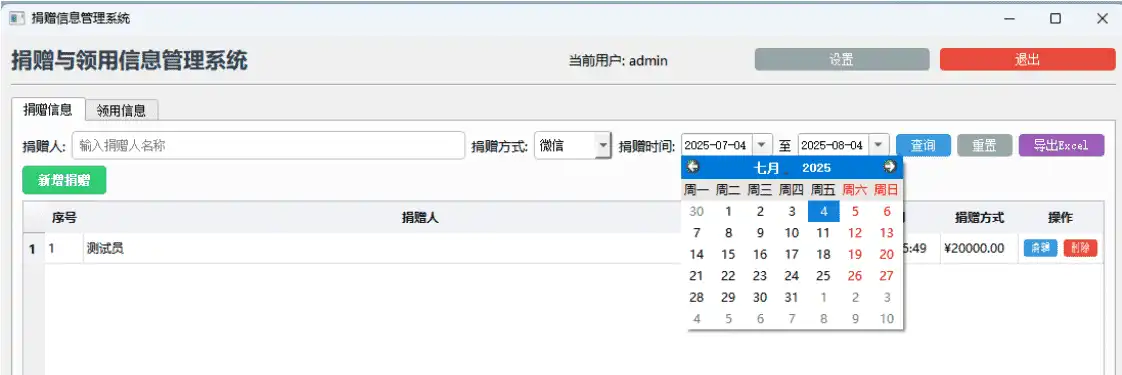1122x375 pixels.
Task: Focus the 输入捐赠人名称 input field
Action: click(x=268, y=145)
